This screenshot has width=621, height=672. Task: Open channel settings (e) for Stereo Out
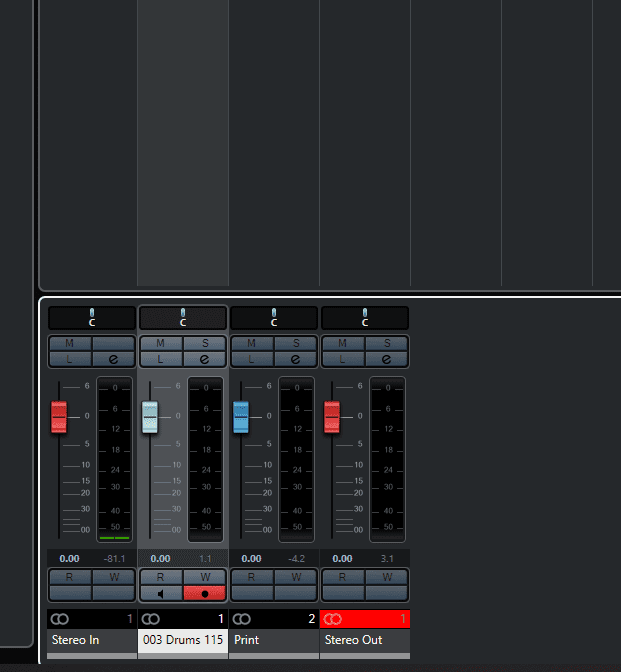[x=386, y=359]
